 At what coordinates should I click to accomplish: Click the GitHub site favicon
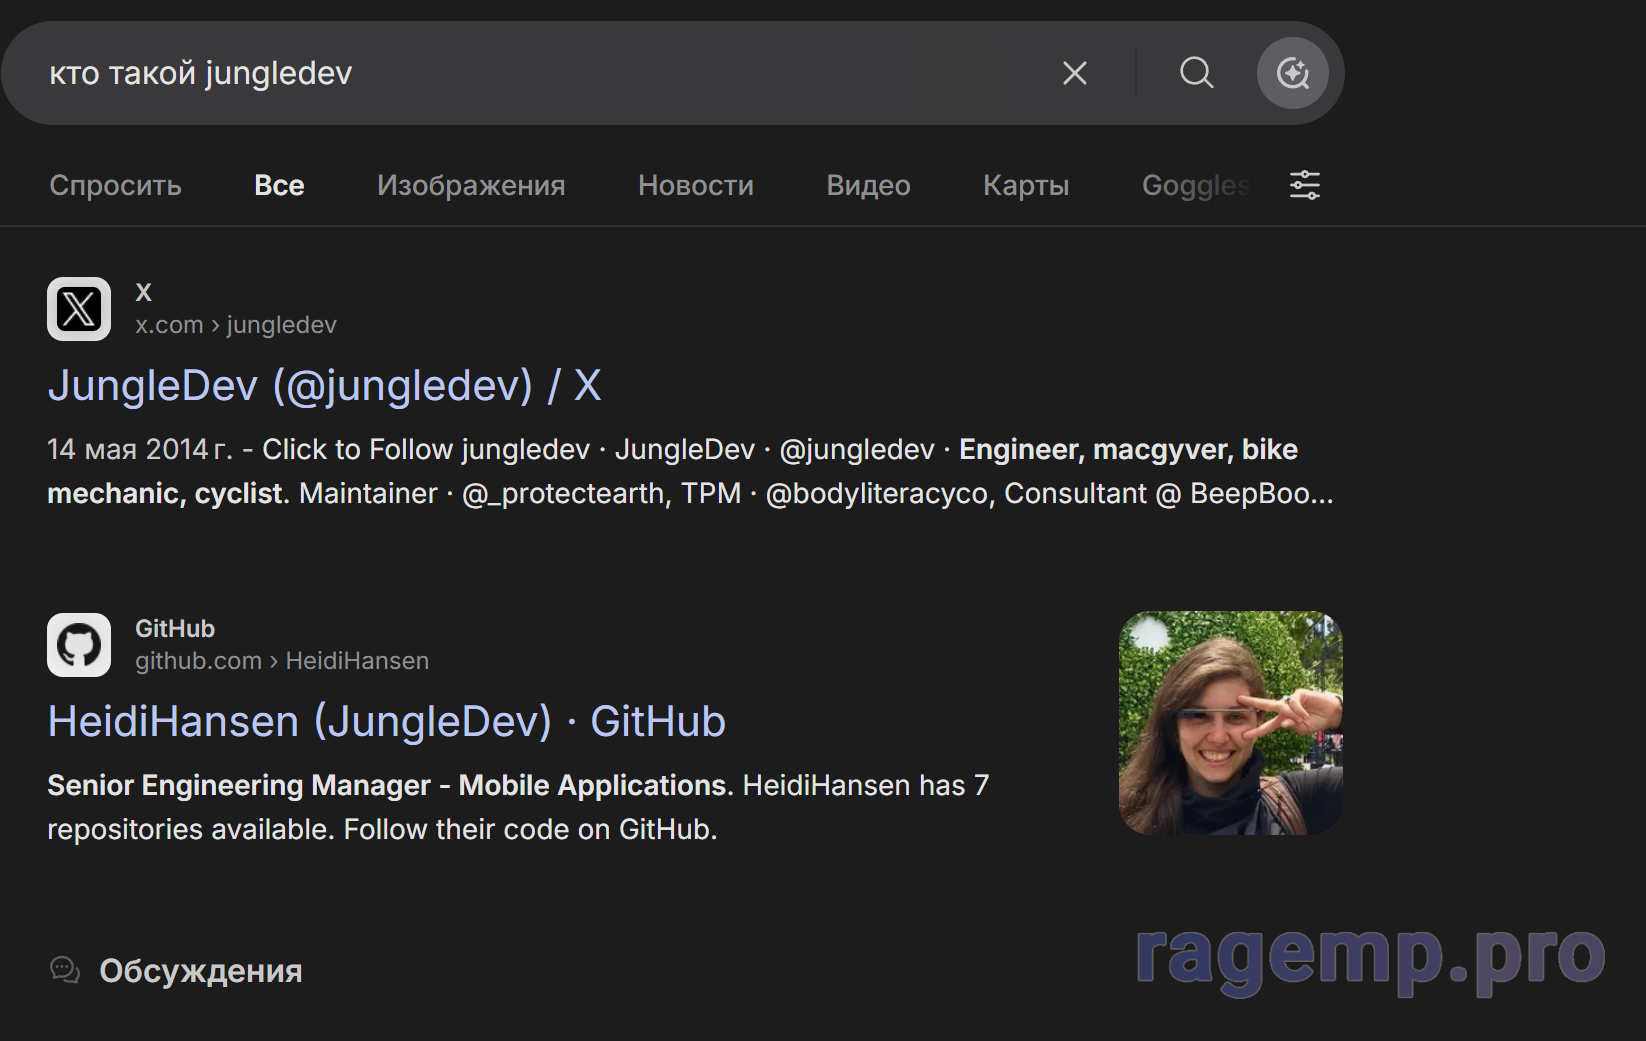coord(79,645)
